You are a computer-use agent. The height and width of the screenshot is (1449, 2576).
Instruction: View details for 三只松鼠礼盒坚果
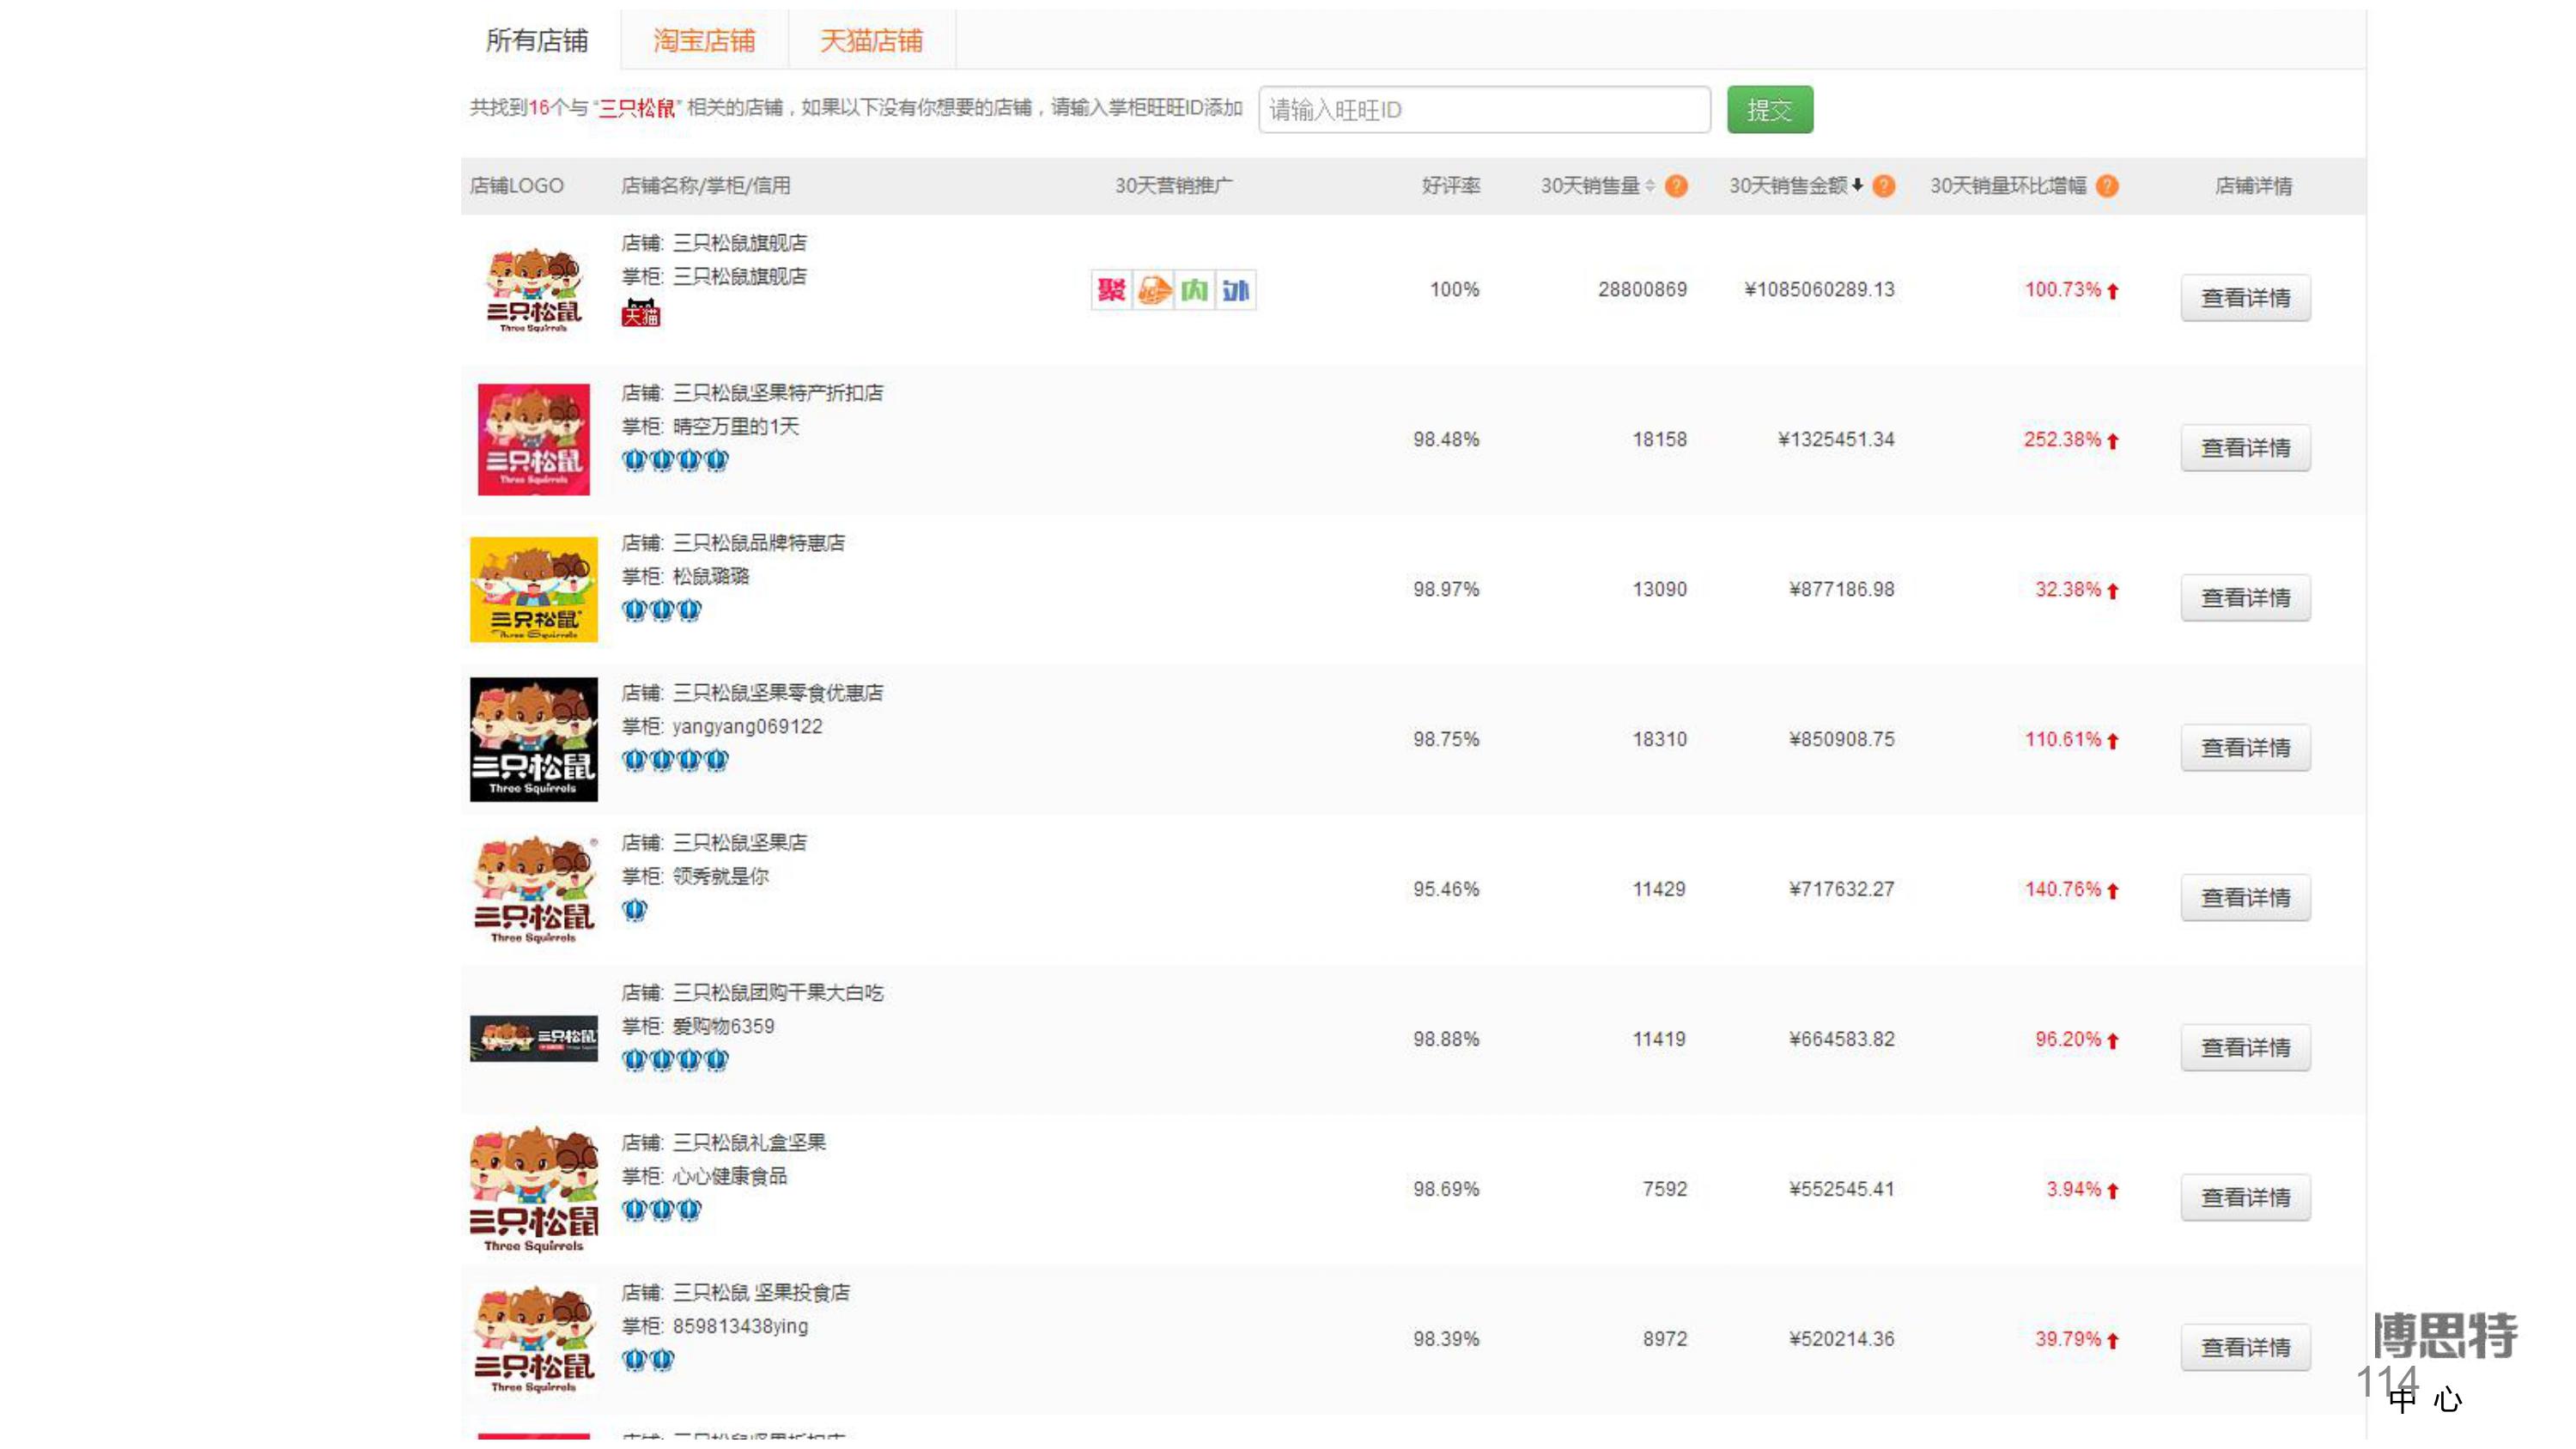pyautogui.click(x=2245, y=1198)
